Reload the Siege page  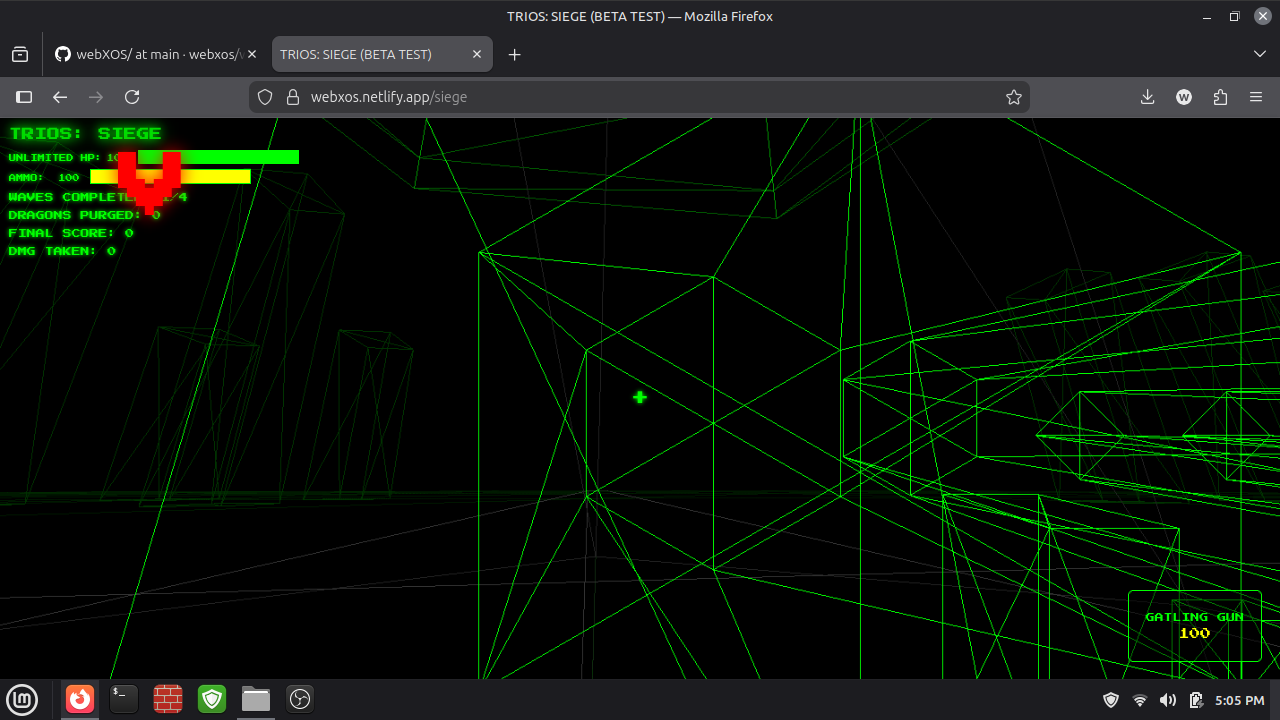point(132,97)
